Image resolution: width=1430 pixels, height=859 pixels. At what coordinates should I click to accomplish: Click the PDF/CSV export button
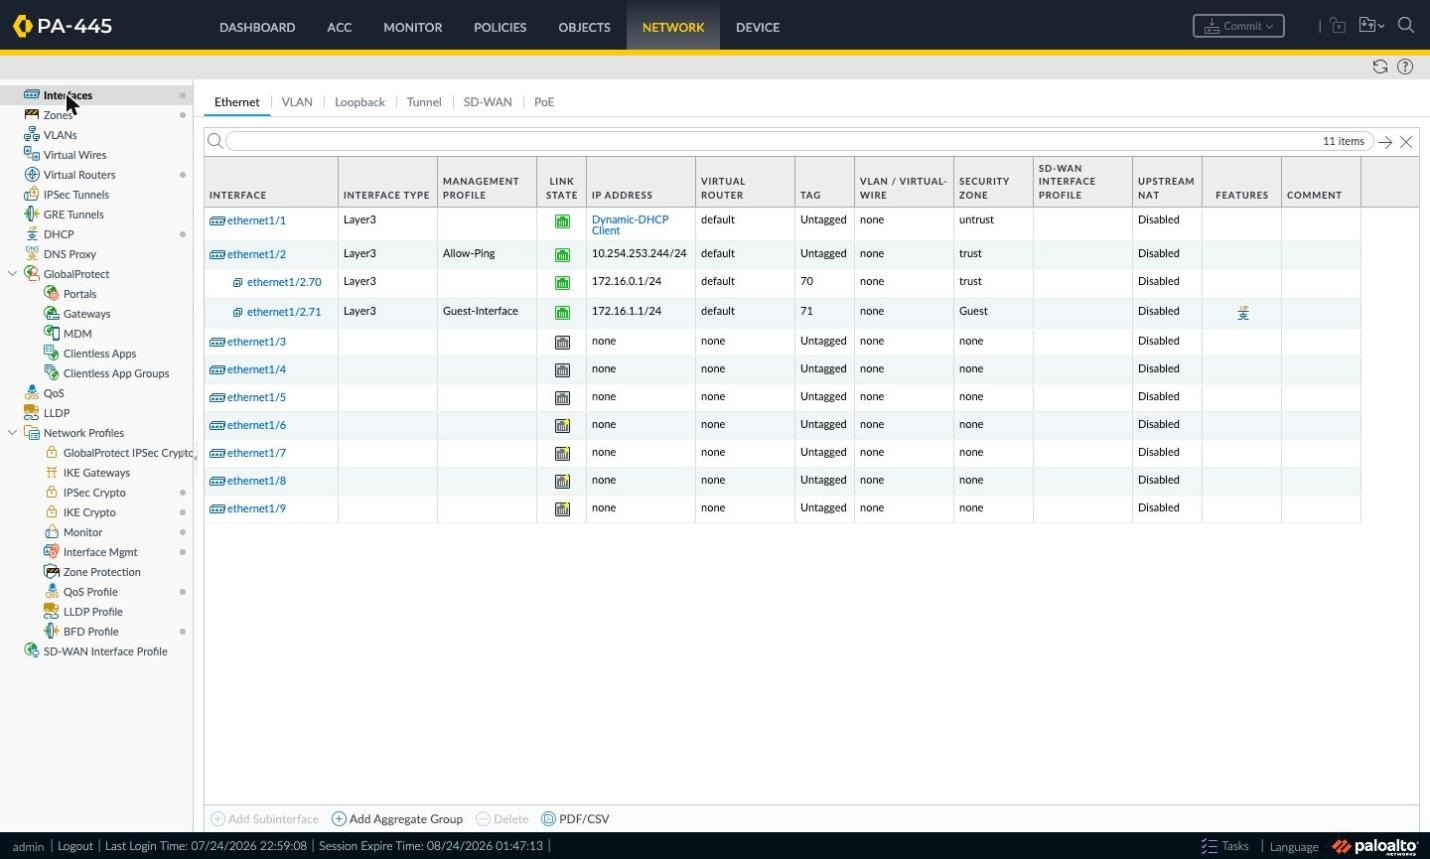pos(575,819)
